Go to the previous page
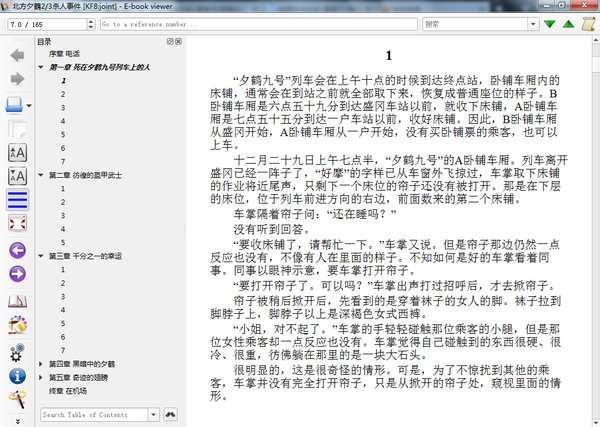The height and width of the screenshot is (427, 600). pyautogui.click(x=17, y=251)
